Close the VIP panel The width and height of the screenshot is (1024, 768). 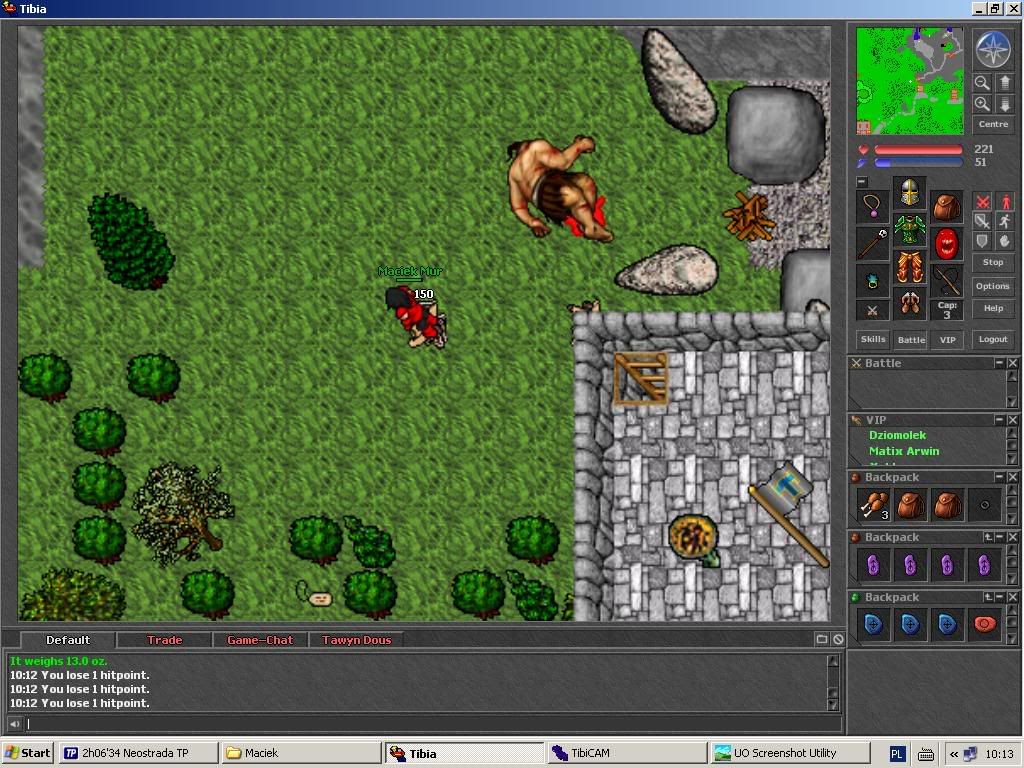point(1012,419)
